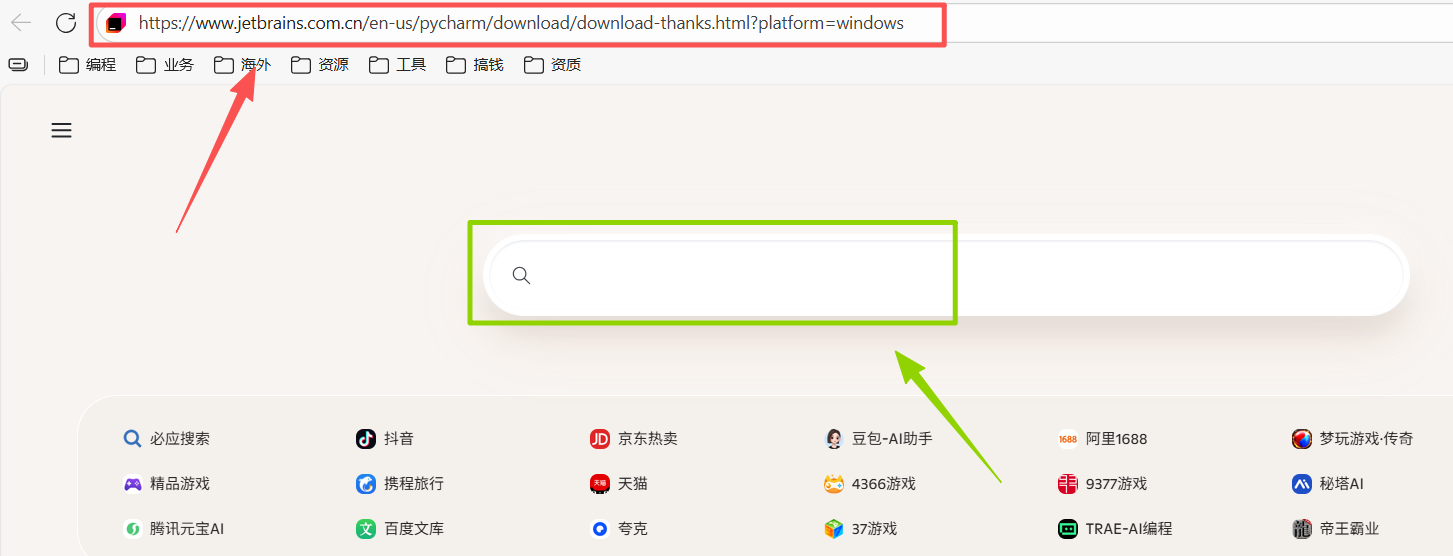The image size is (1453, 556).
Task: Expand the 海外 bookmarks folder
Action: 242,65
